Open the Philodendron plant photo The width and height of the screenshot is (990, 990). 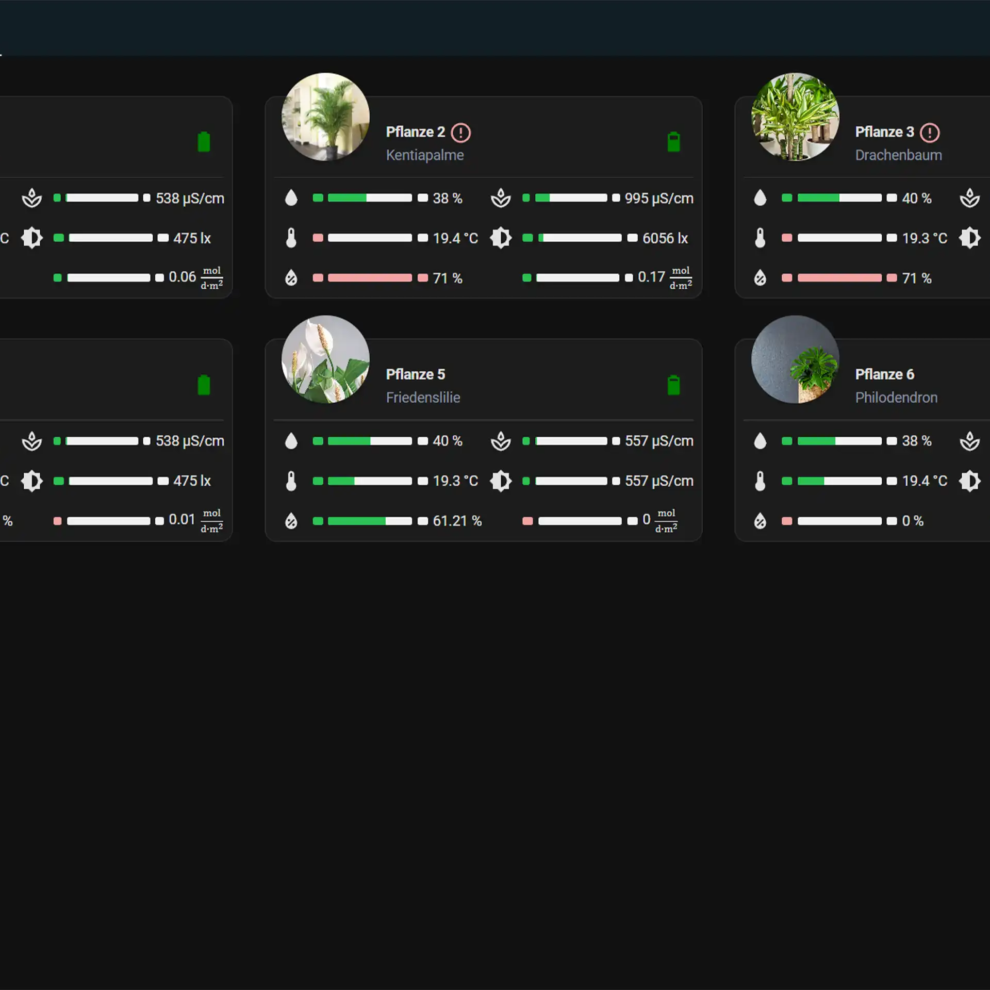[795, 359]
